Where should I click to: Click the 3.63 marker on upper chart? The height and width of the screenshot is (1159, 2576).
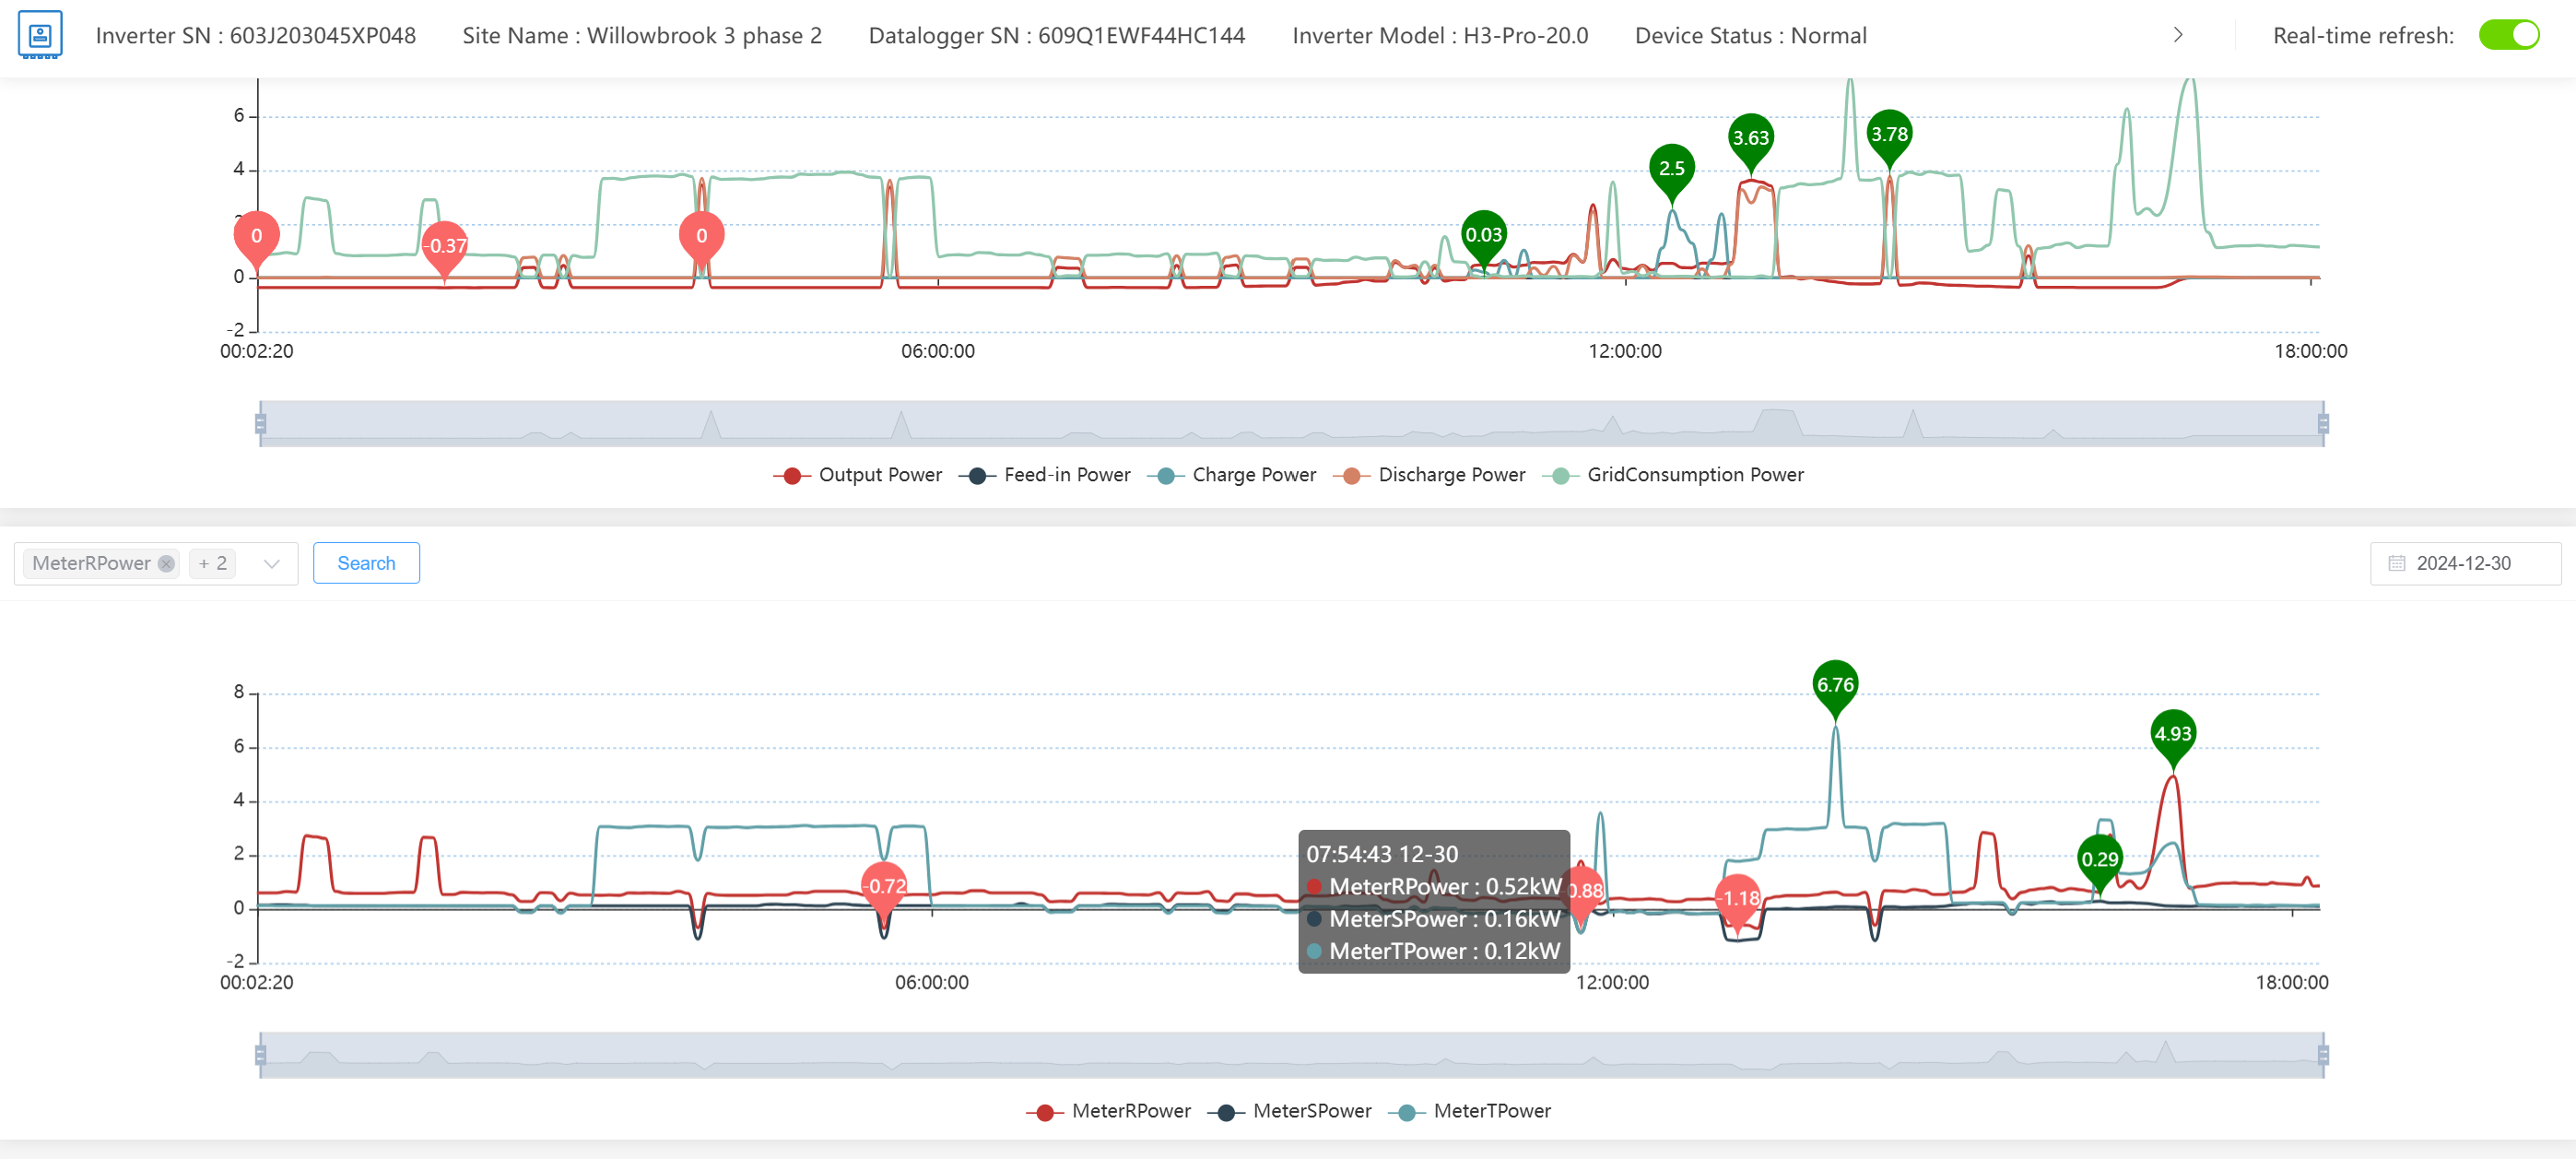tap(1750, 138)
